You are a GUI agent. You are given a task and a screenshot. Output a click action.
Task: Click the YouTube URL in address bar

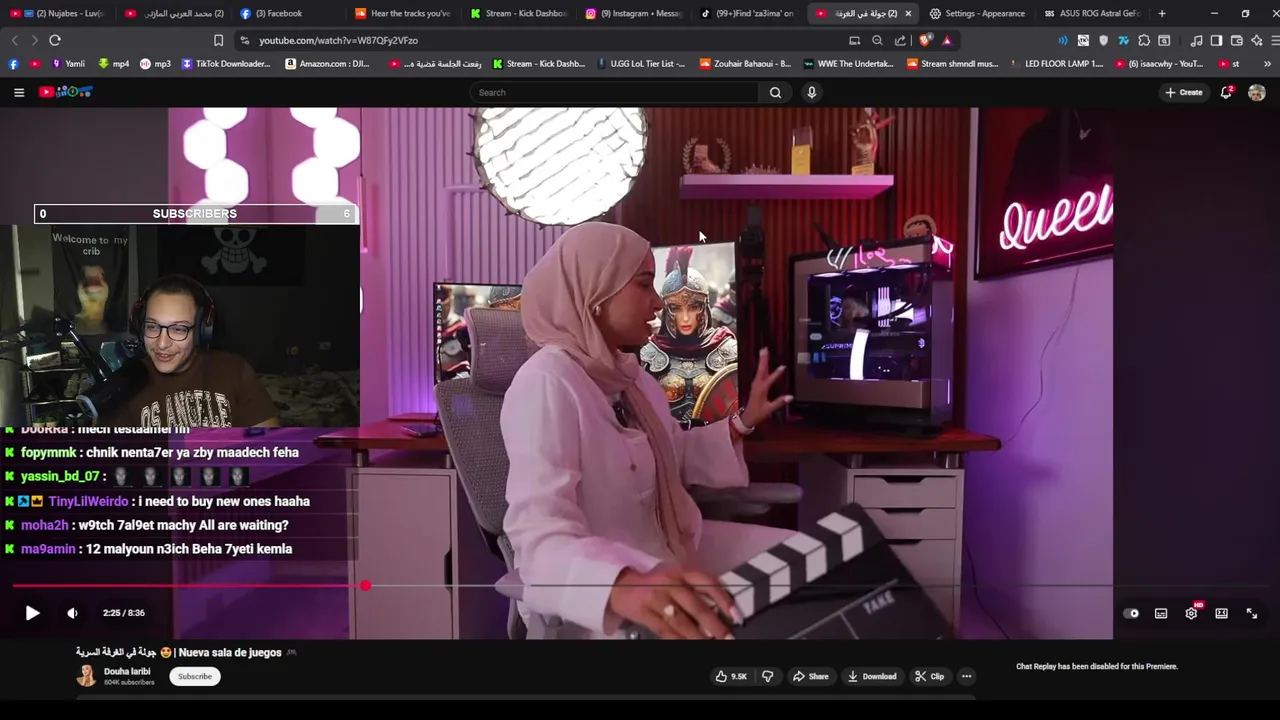(x=338, y=40)
